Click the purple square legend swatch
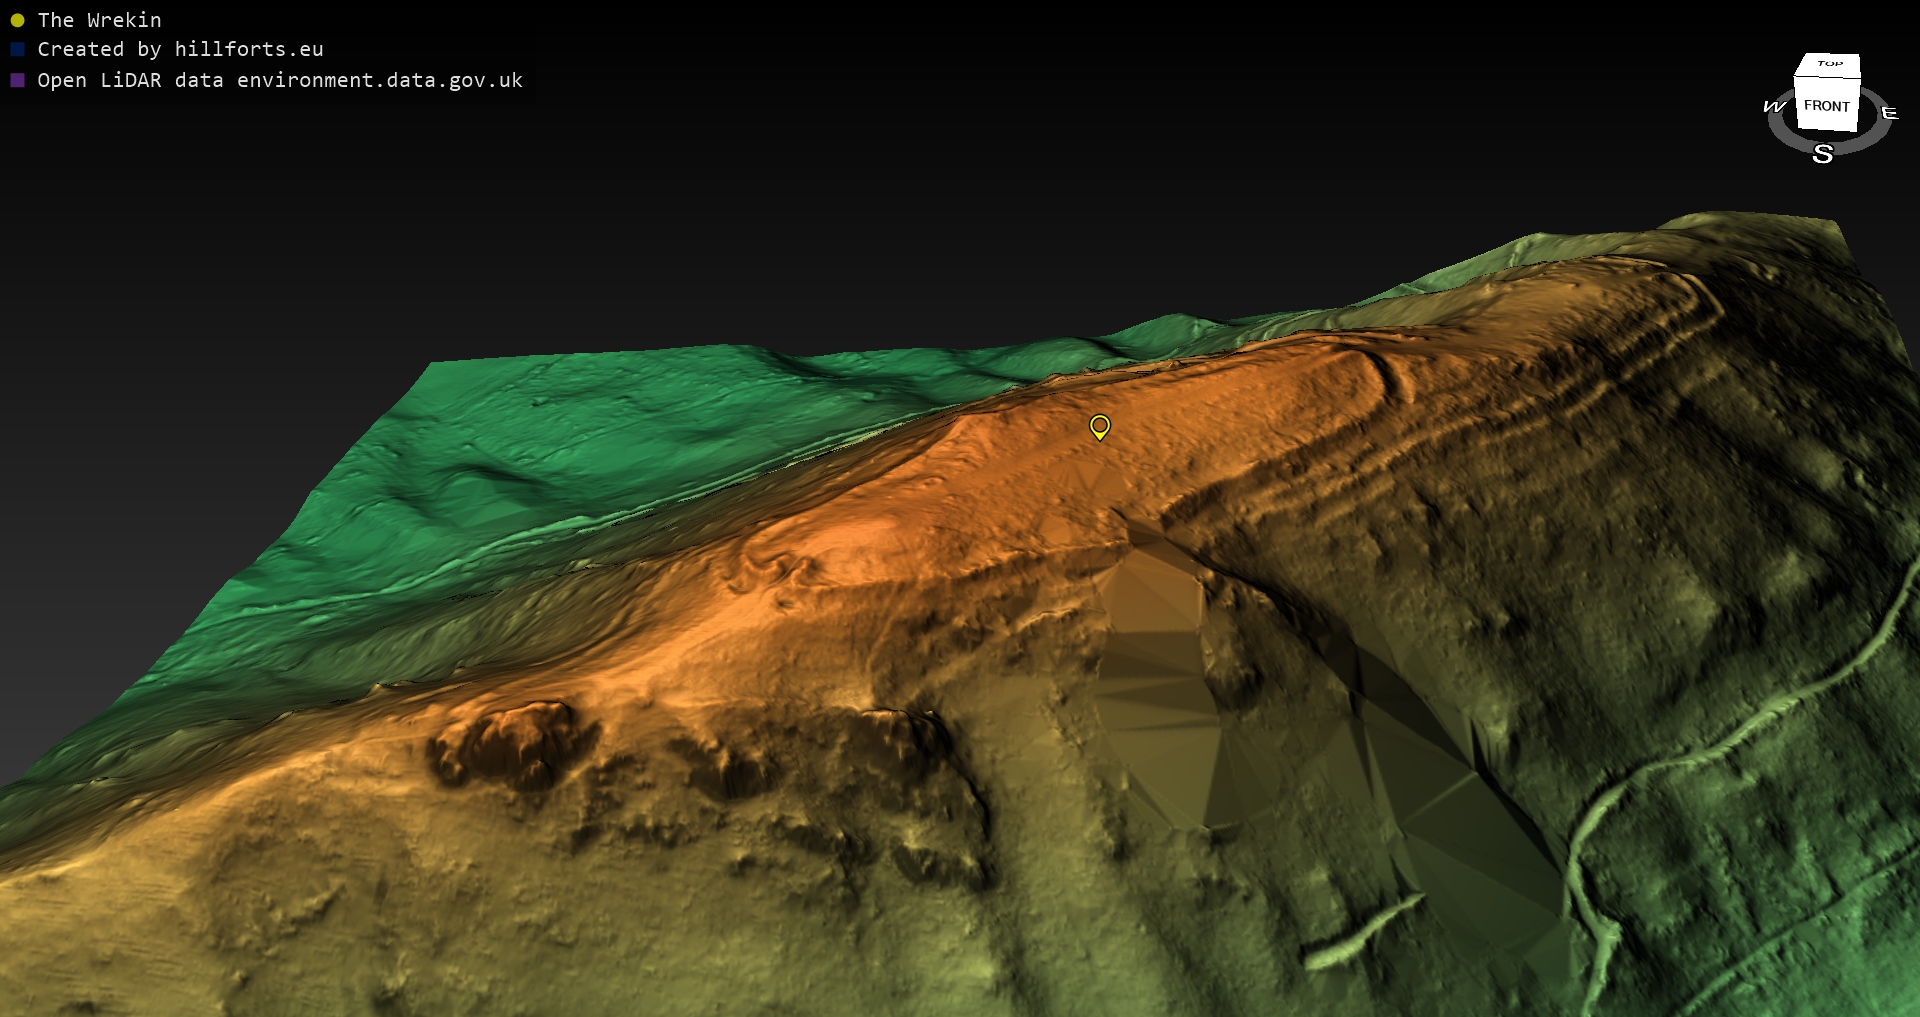 [17, 80]
